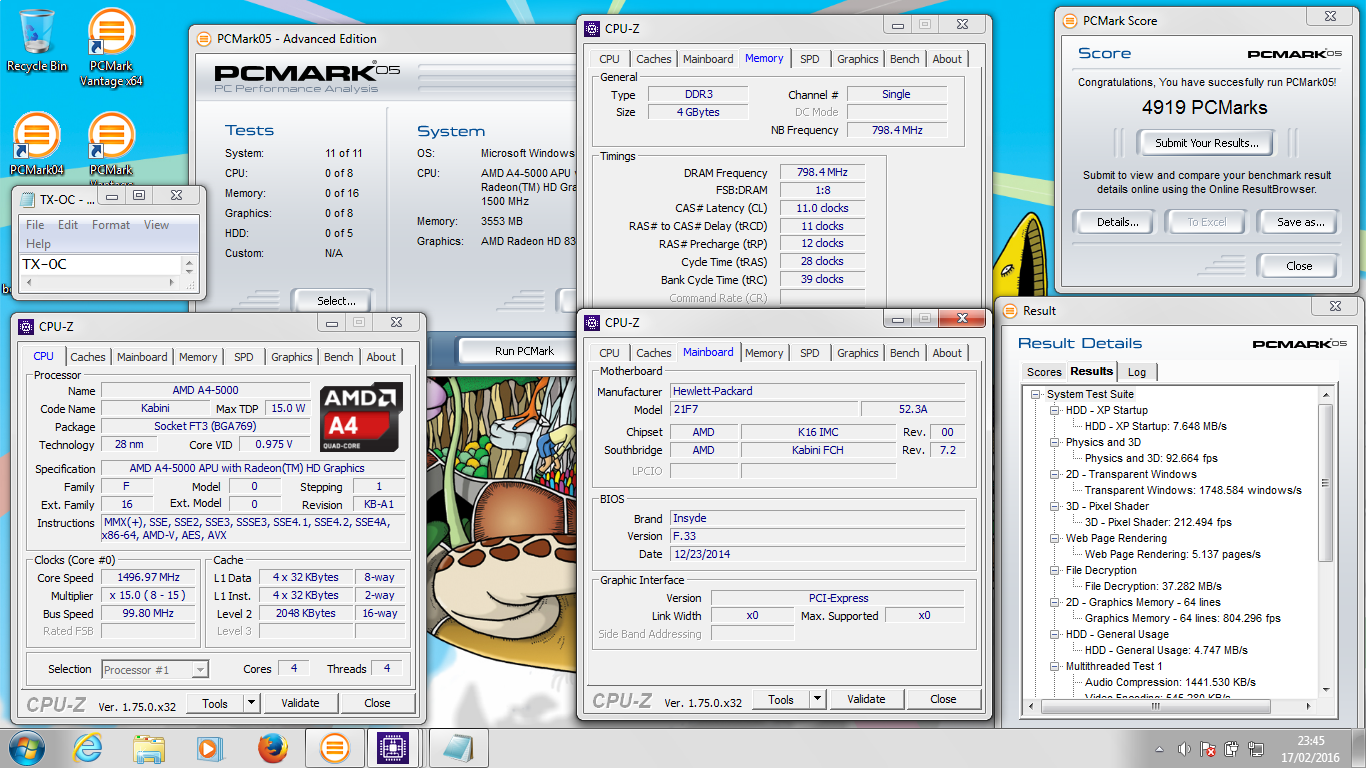This screenshot has height=768, width=1366.
Task: Open the PCMark04 desktop shortcut
Action: (x=37, y=145)
